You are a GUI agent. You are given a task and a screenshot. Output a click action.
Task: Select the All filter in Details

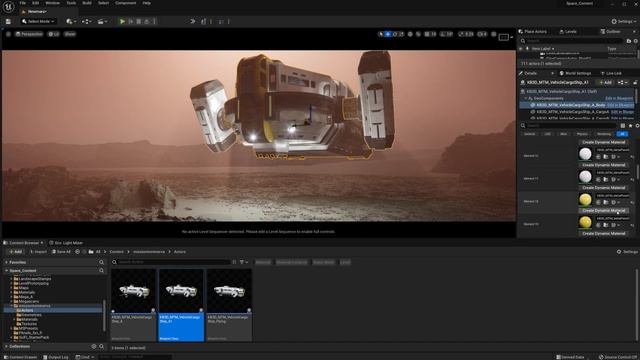622,134
